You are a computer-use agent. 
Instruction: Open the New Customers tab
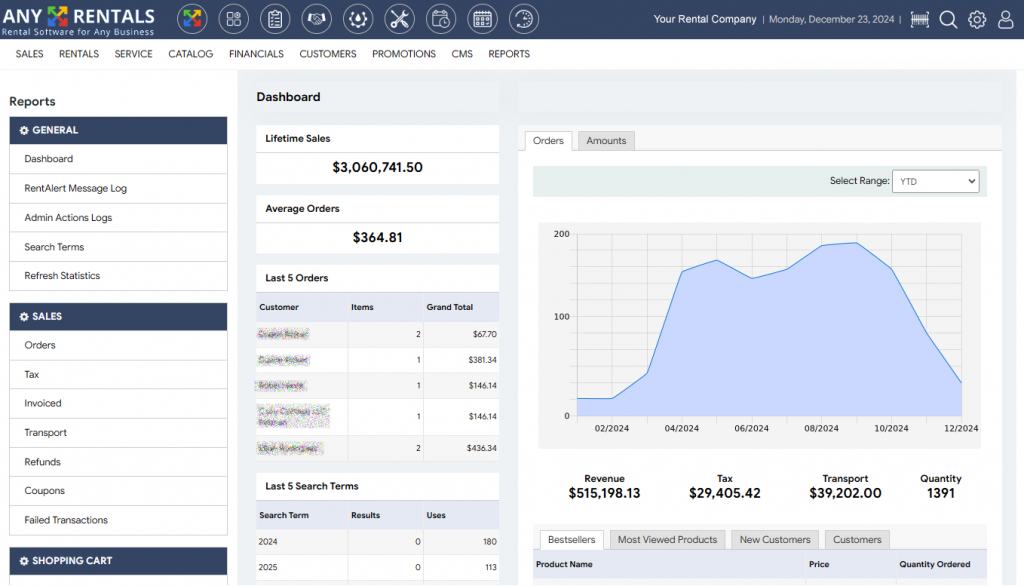(775, 540)
